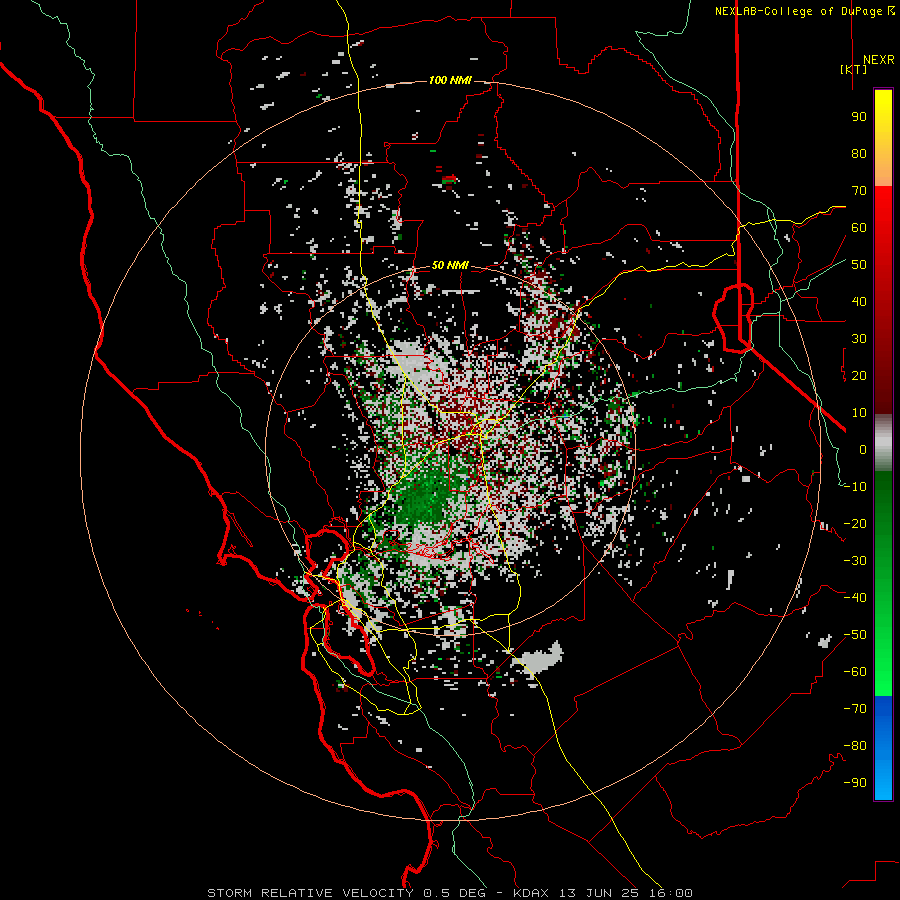The width and height of the screenshot is (900, 900).
Task: Click the 60 value on the velocity scale
Action: point(859,228)
